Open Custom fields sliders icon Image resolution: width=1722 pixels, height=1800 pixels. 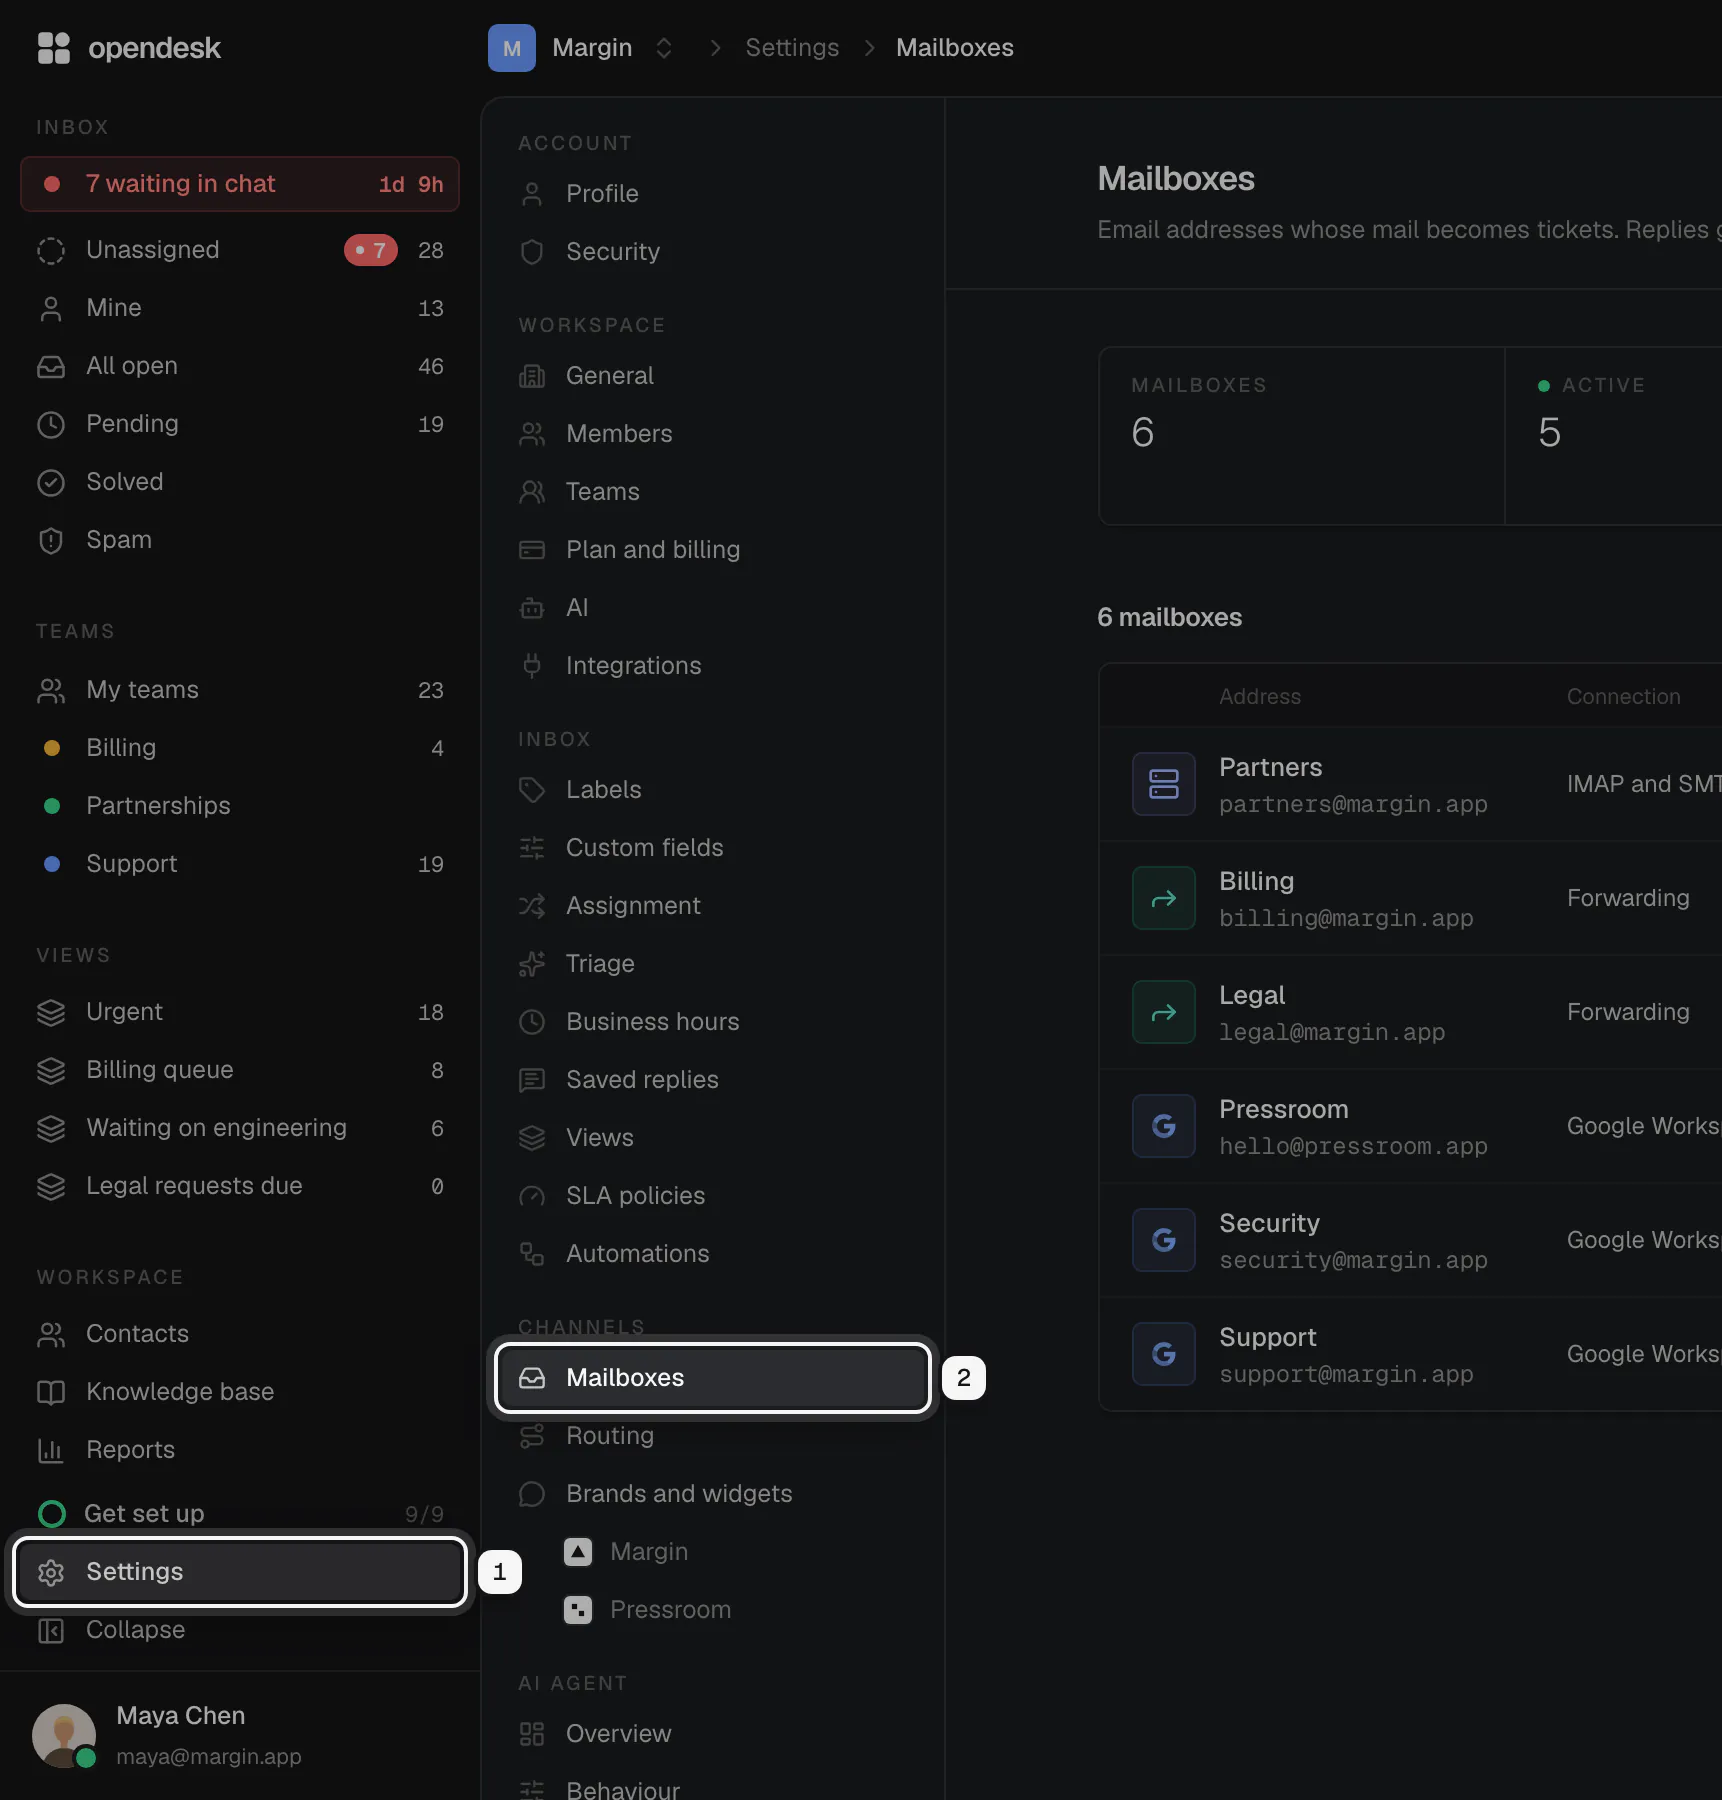pos(532,848)
